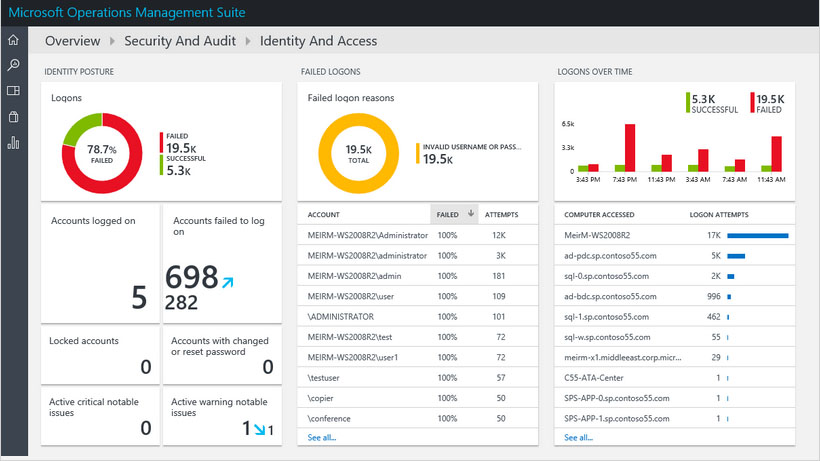Click the bar chart Usage icon
The width and height of the screenshot is (820, 461).
[13, 143]
